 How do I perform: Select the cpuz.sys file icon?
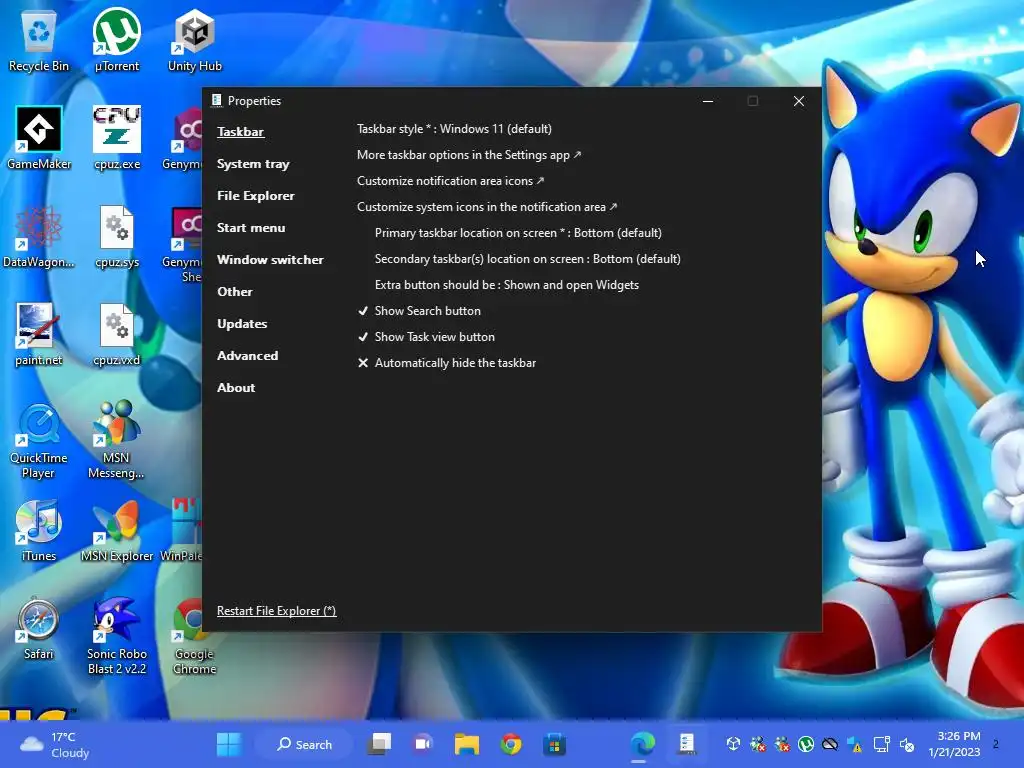[x=117, y=236]
